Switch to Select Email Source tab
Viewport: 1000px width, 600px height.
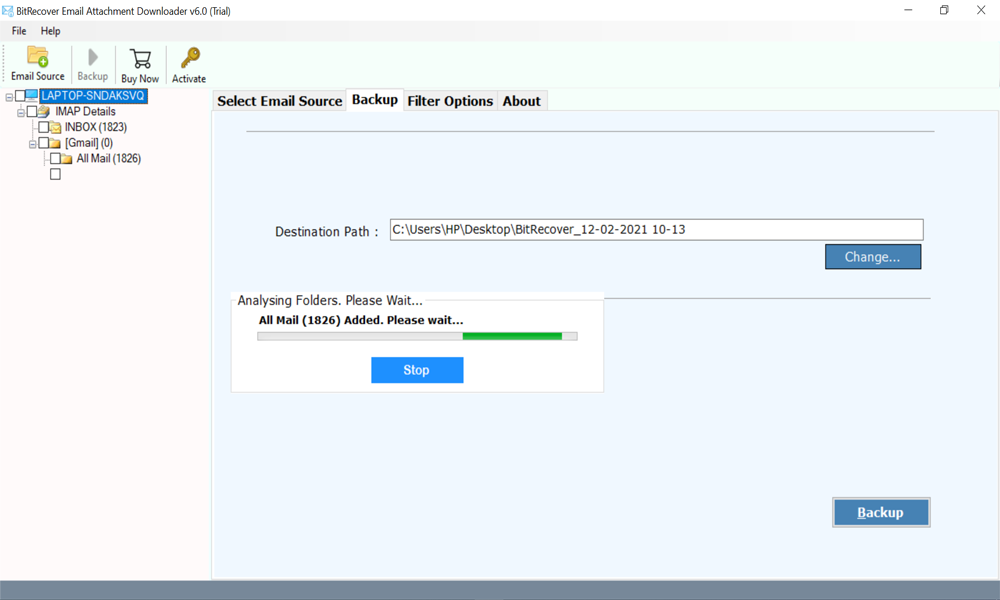tap(279, 101)
